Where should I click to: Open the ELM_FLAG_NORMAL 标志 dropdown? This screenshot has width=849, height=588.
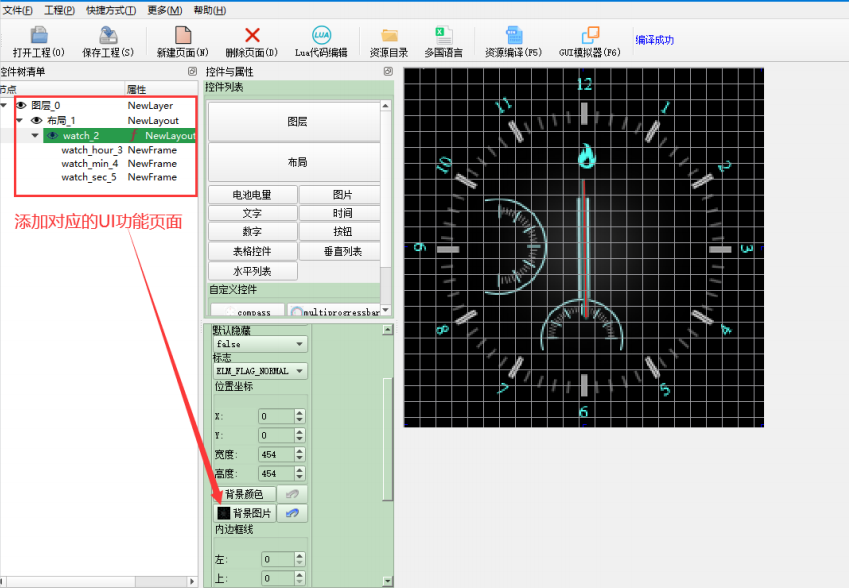[x=260, y=371]
